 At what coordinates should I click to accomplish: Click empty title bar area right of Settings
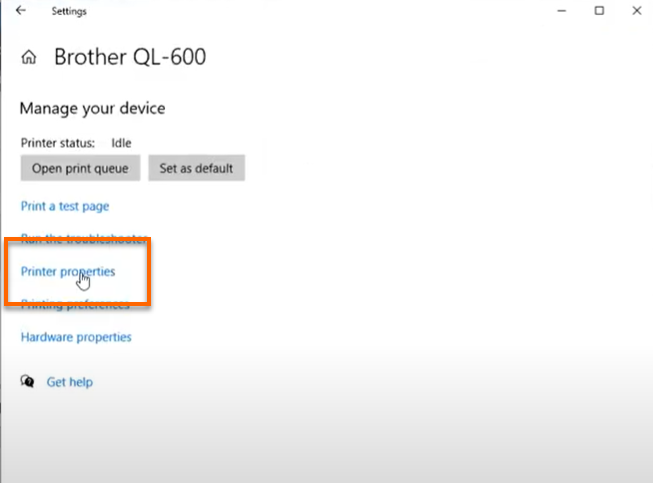pyautogui.click(x=300, y=11)
